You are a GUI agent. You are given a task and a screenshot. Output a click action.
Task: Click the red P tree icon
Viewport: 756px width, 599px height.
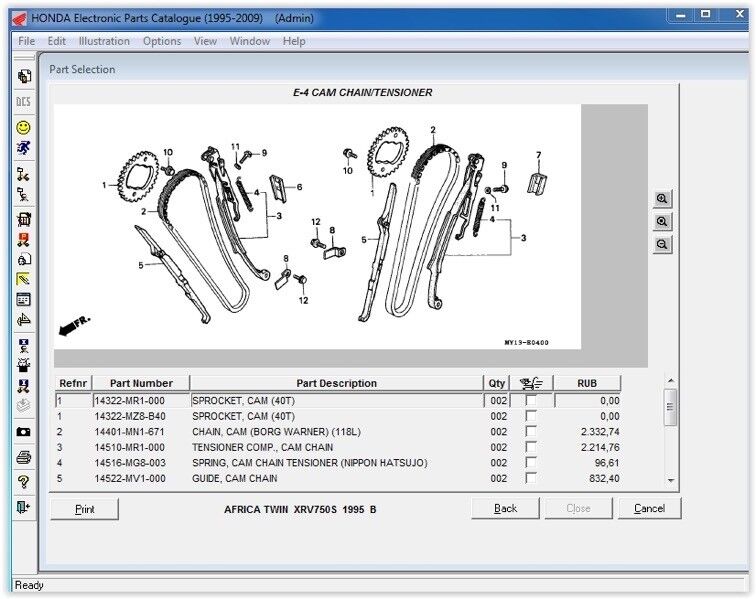pos(24,239)
